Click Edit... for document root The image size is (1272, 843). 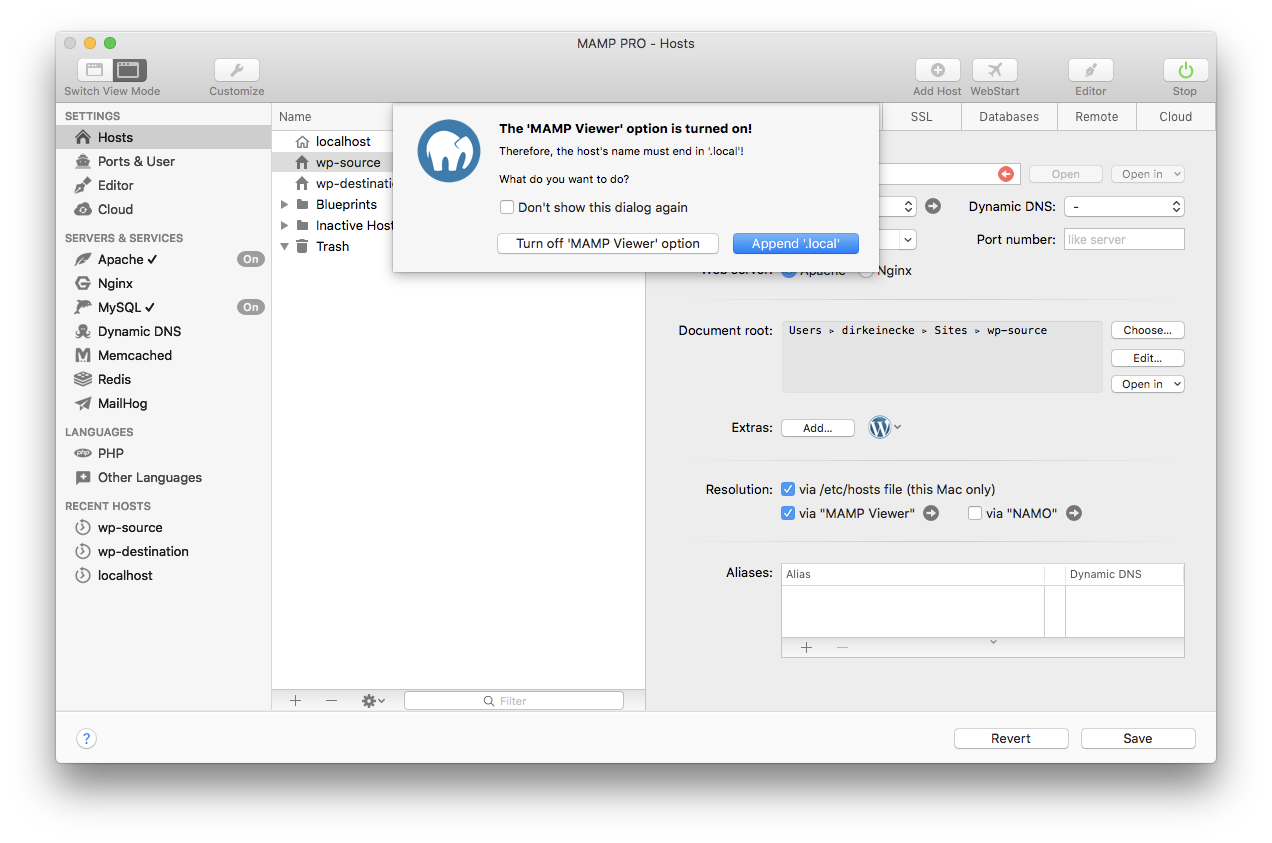click(x=1148, y=358)
